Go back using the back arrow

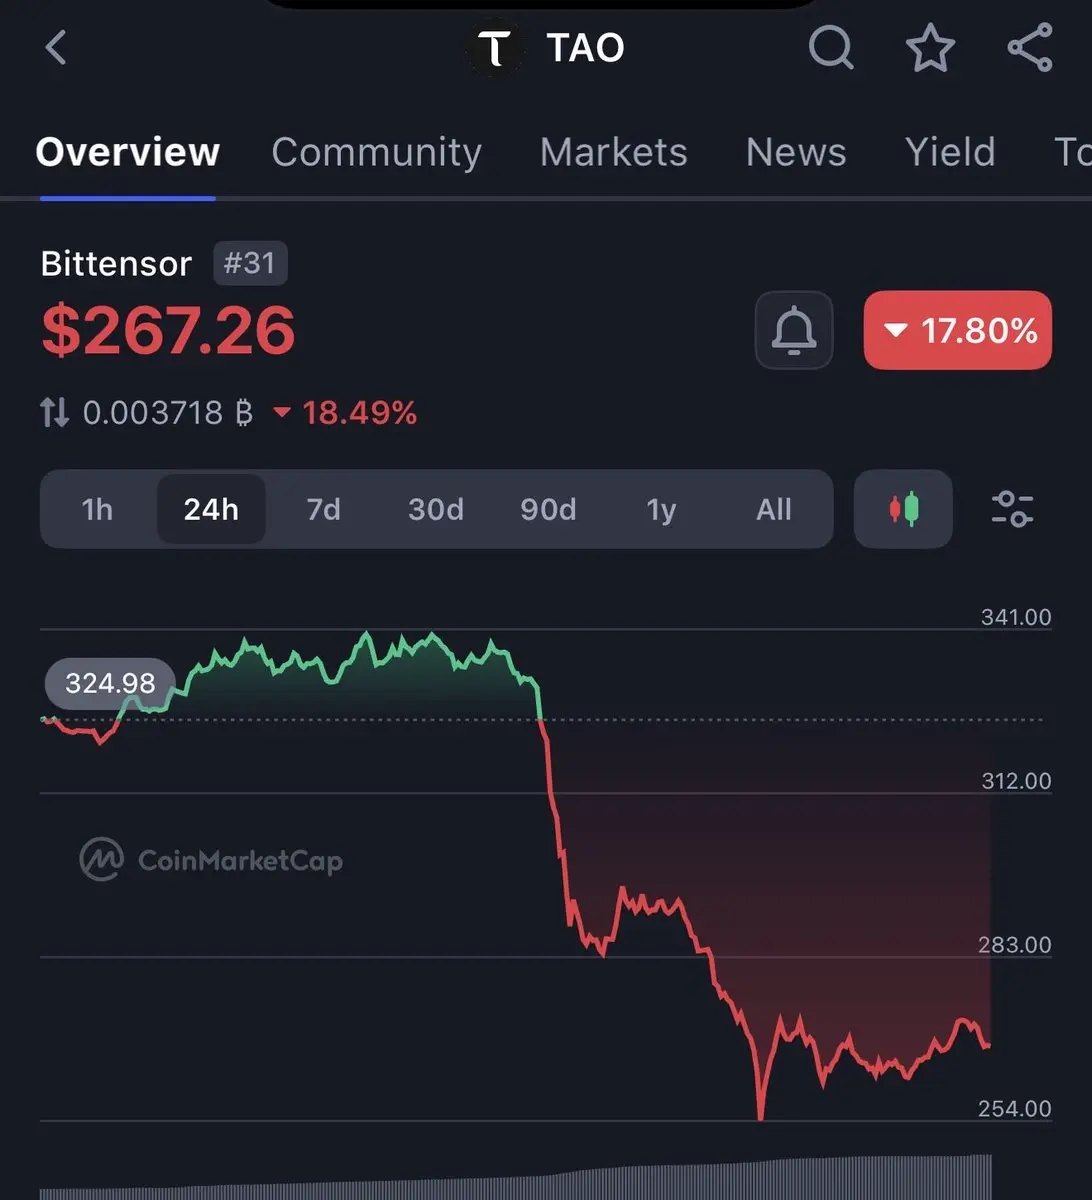click(56, 47)
